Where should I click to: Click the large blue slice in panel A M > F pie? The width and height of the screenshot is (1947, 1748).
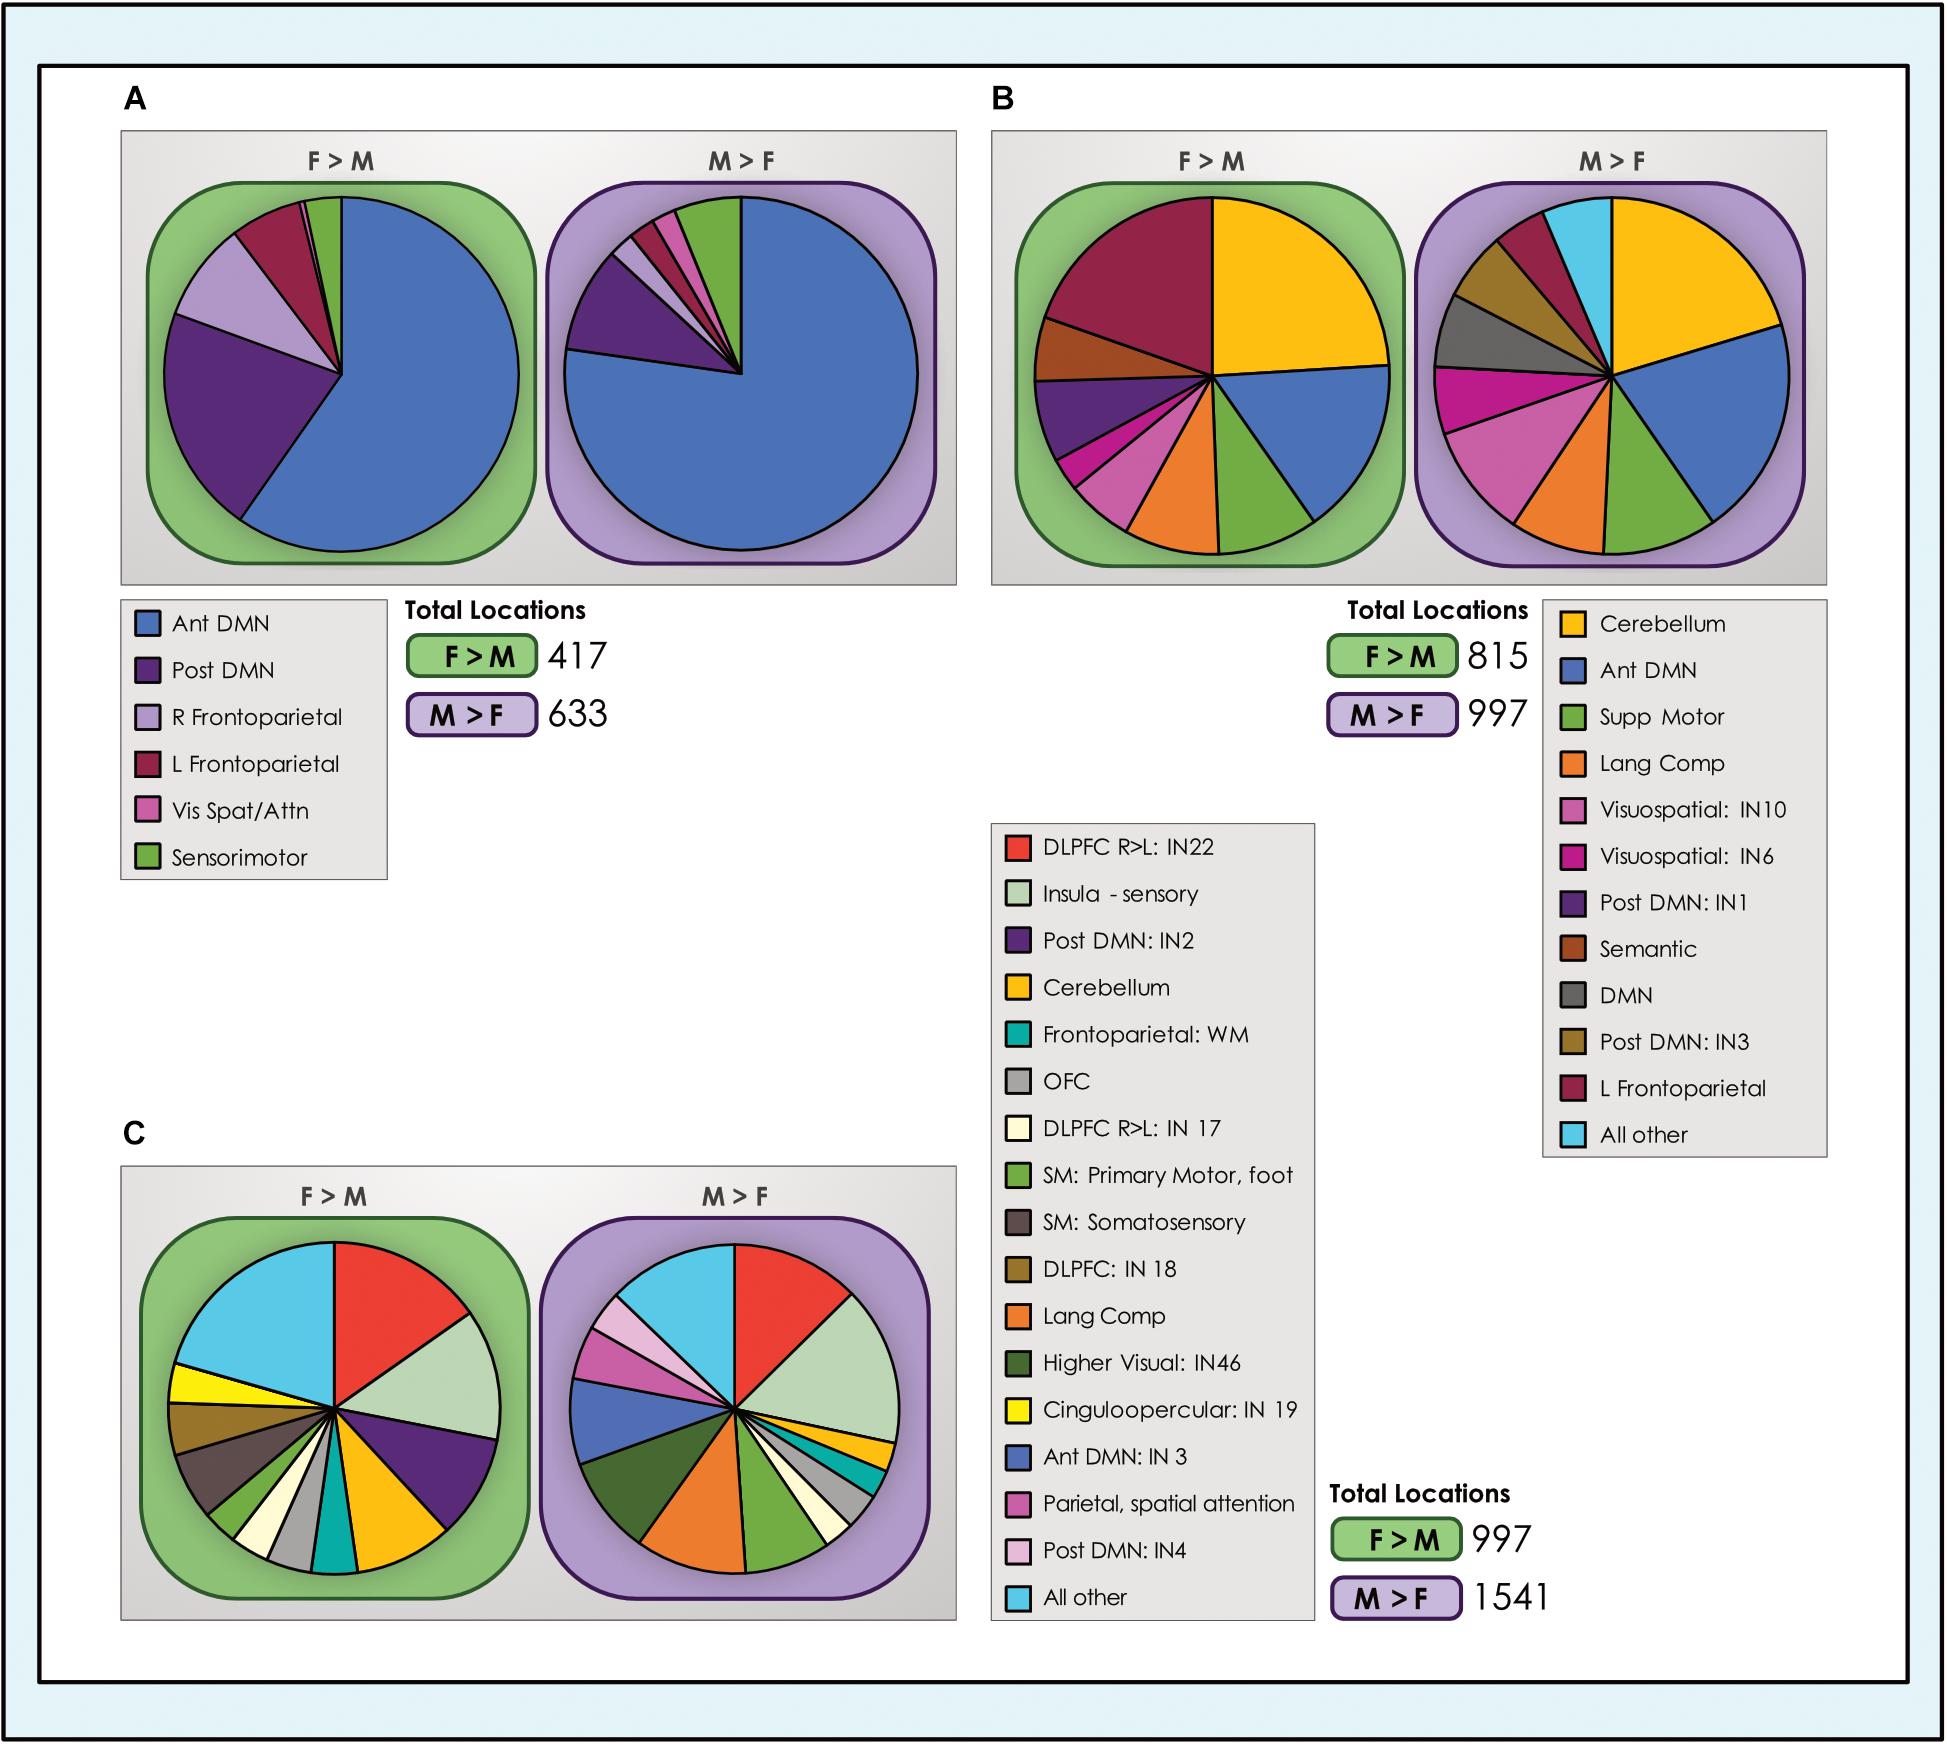coord(770,440)
